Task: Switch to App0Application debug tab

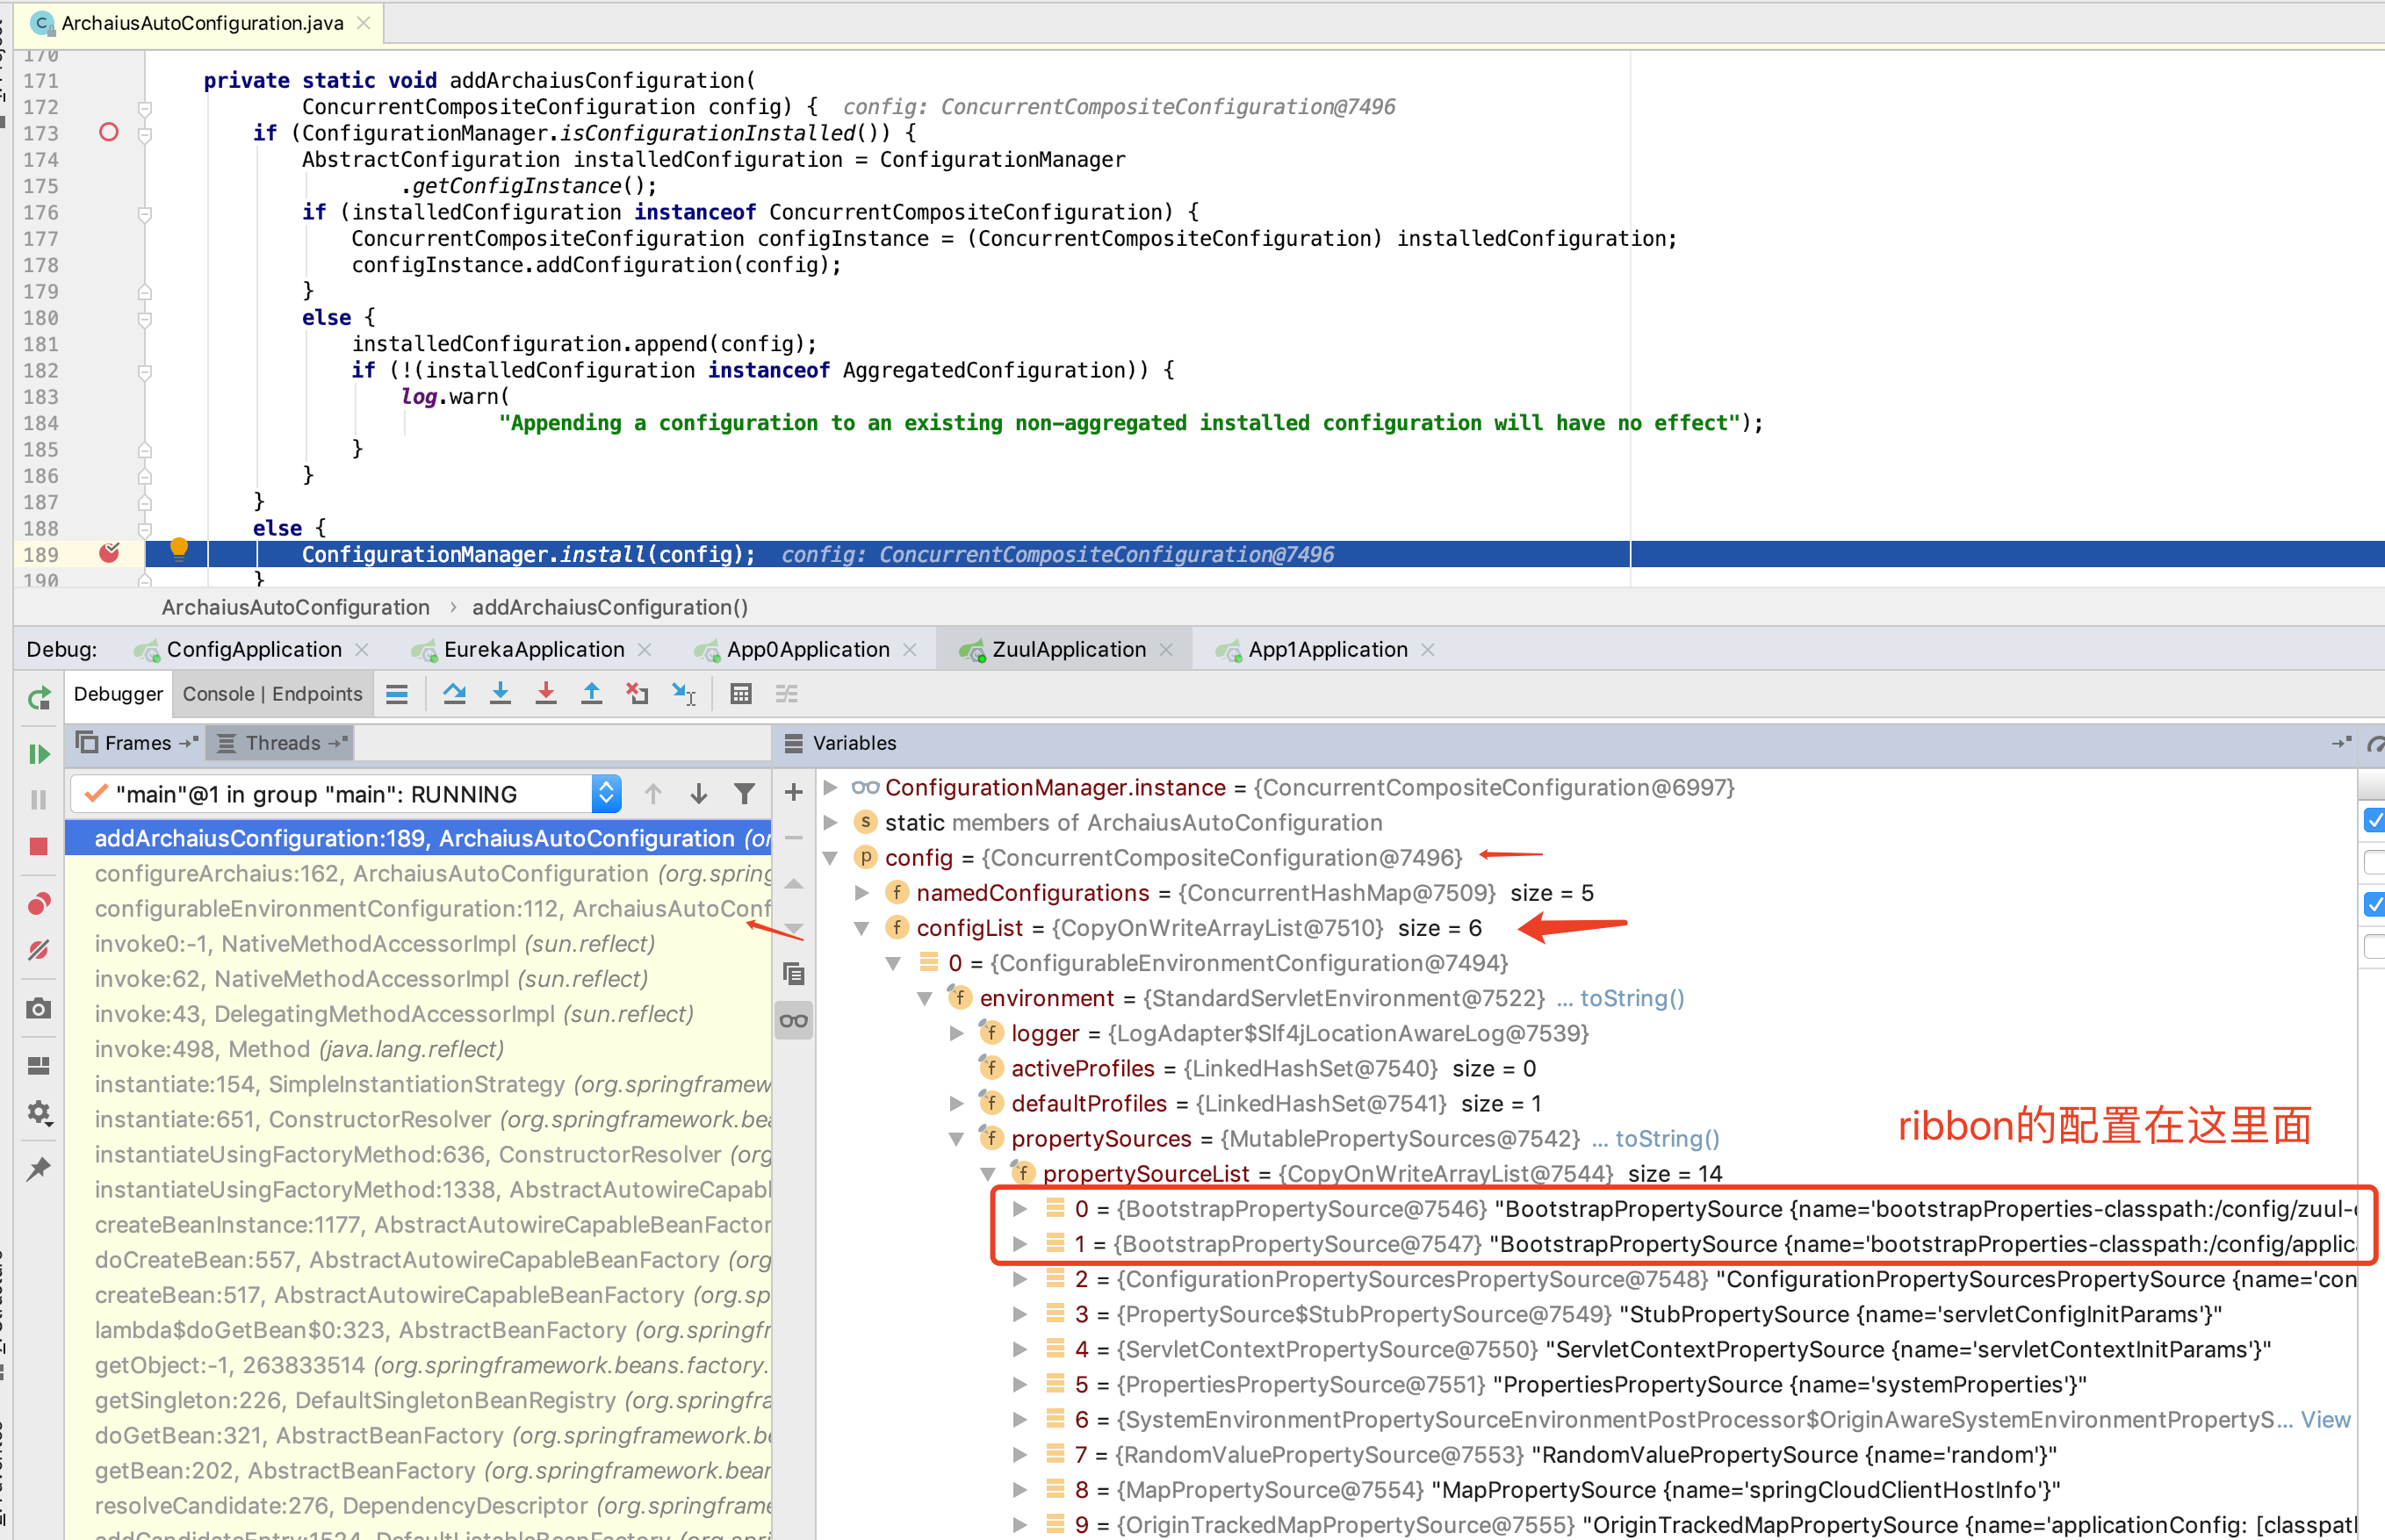Action: pos(807,650)
